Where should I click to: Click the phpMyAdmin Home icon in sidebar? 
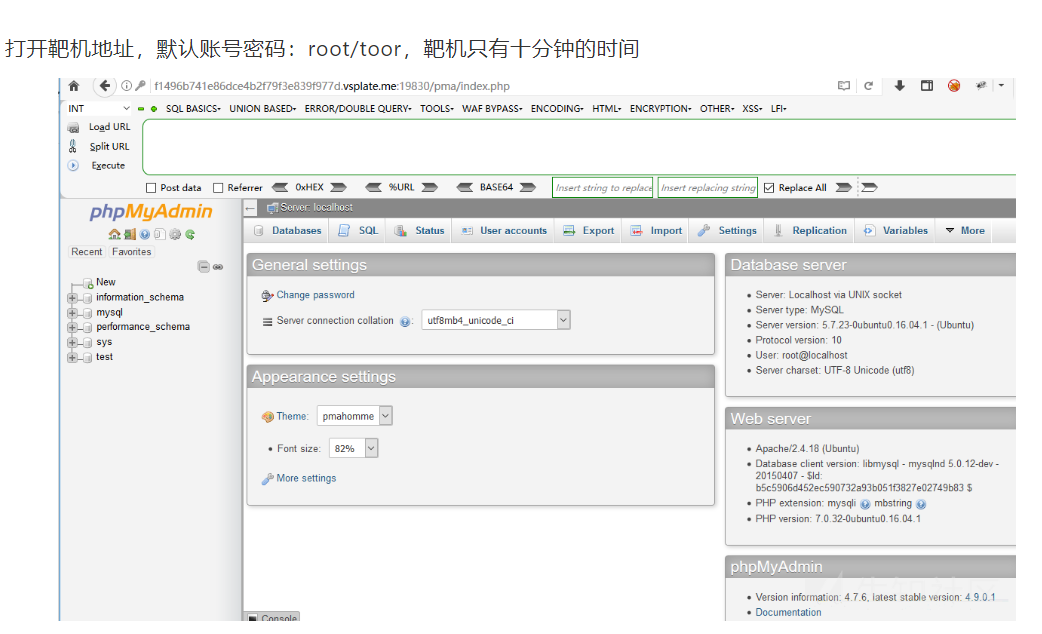click(114, 234)
